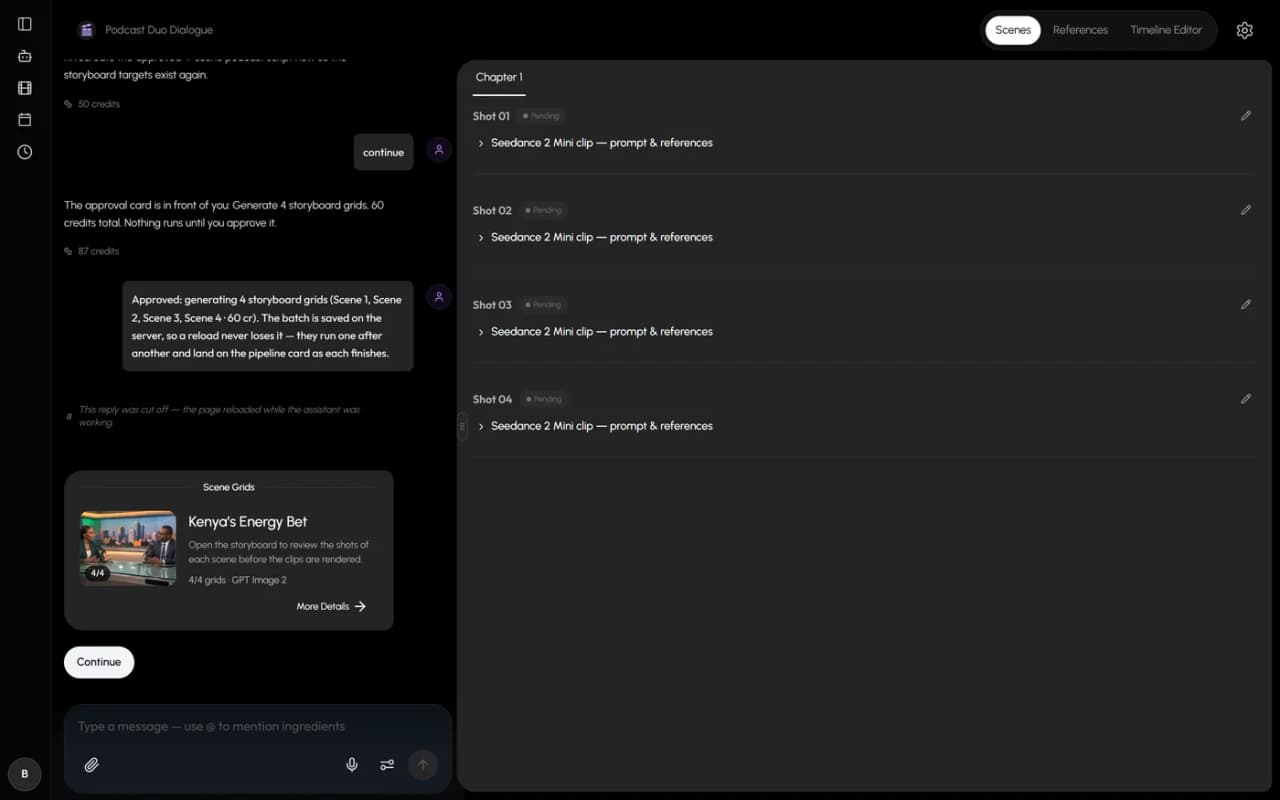Click the Kenya's Energy Bet title
This screenshot has height=800, width=1280.
coord(248,521)
